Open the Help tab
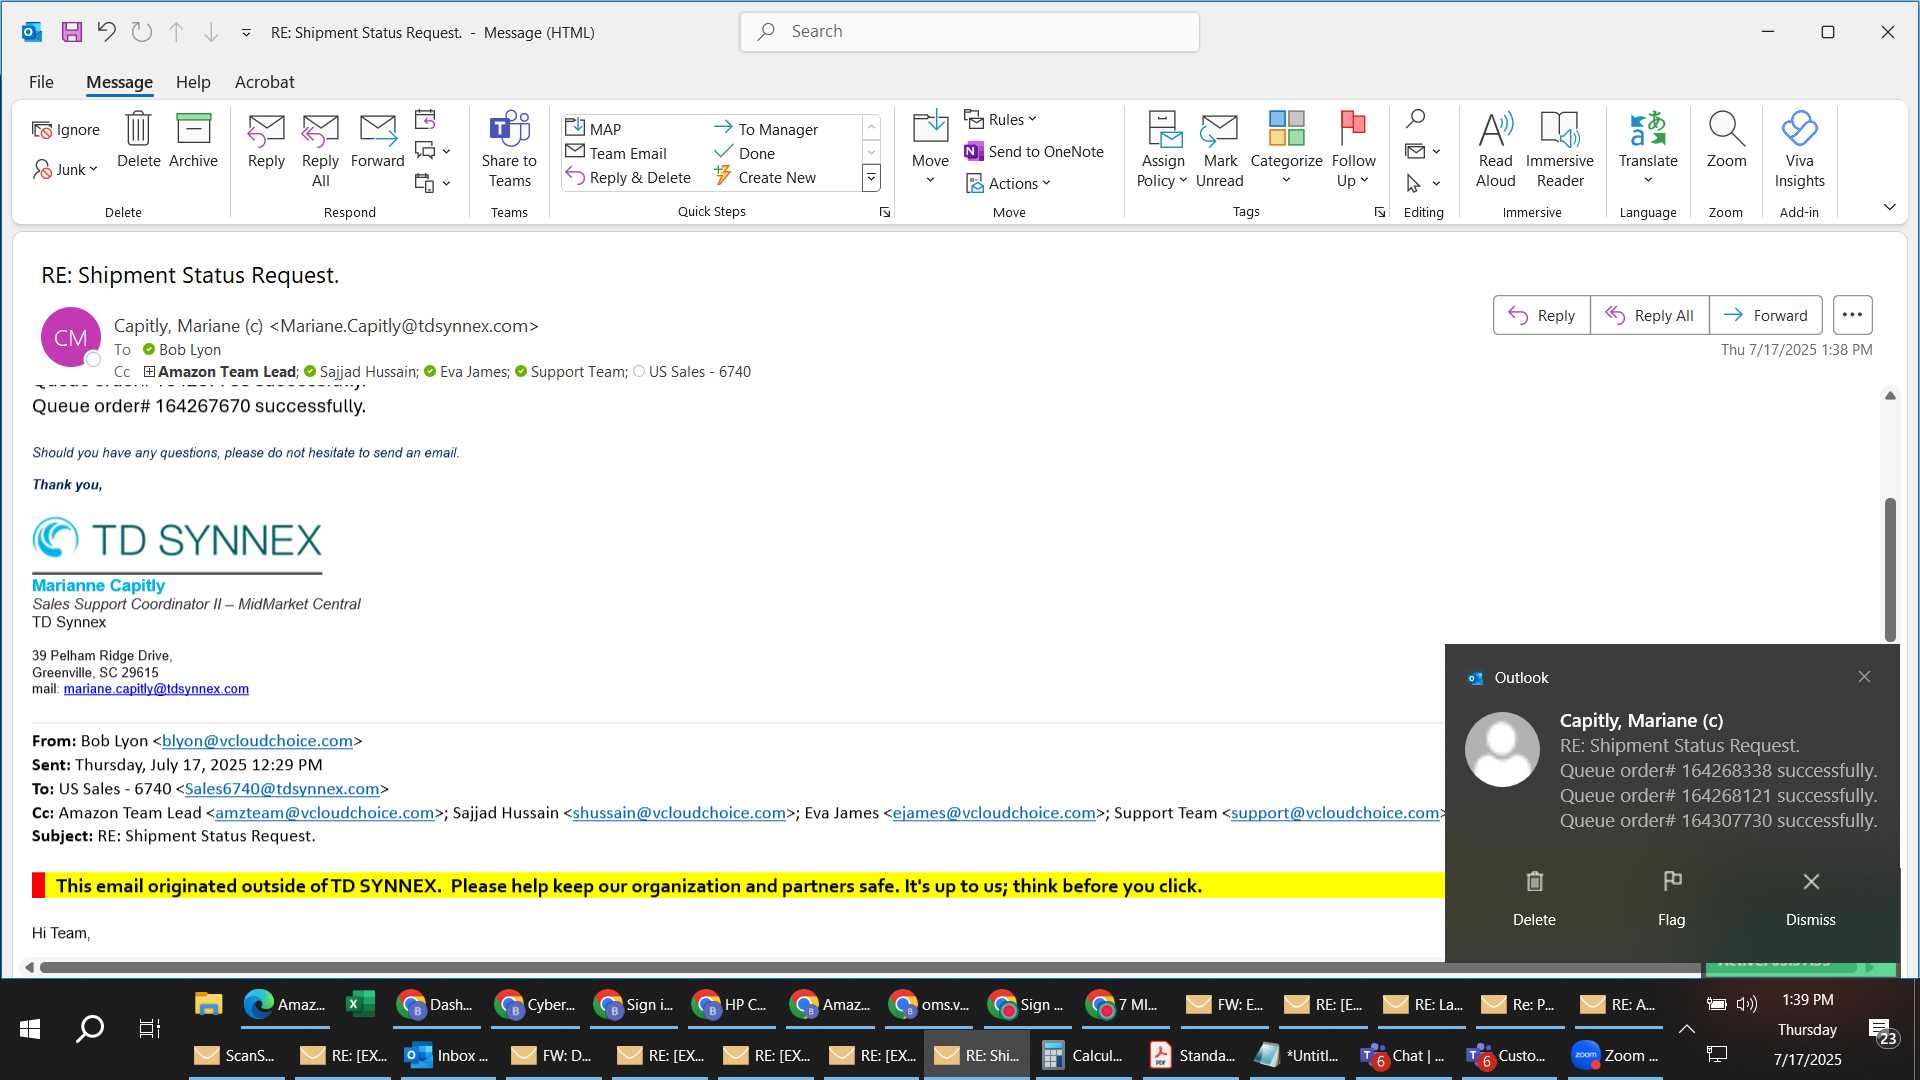The width and height of the screenshot is (1920, 1080). [193, 82]
